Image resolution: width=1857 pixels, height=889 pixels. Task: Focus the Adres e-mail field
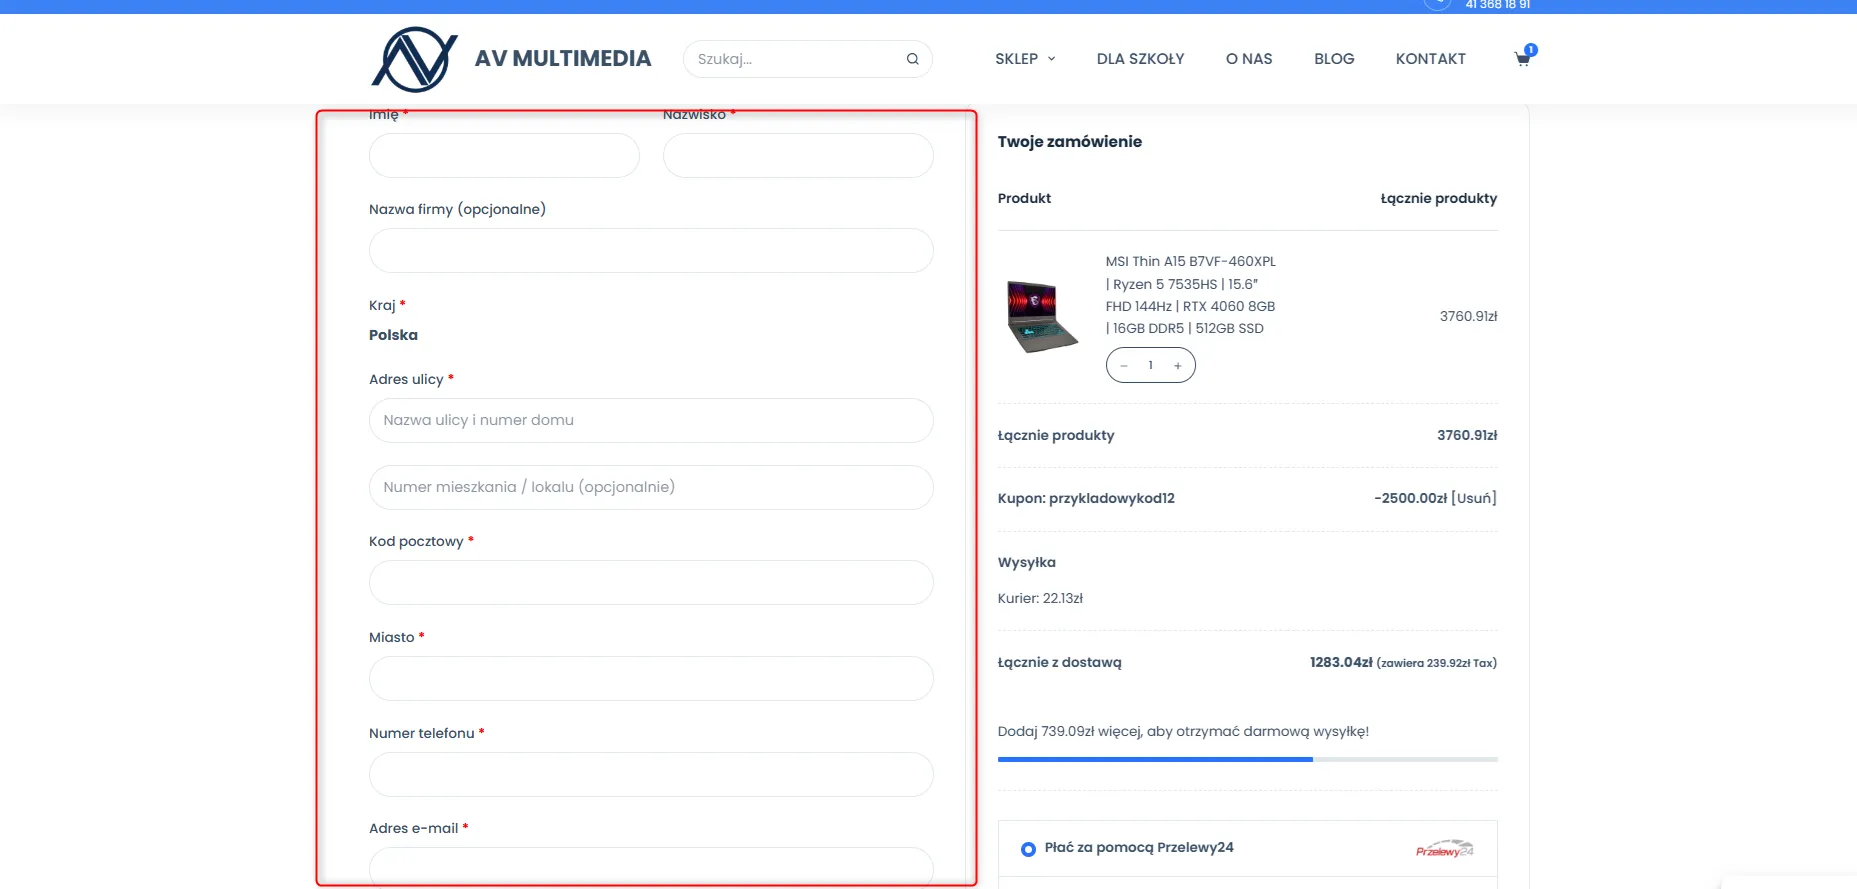651,867
